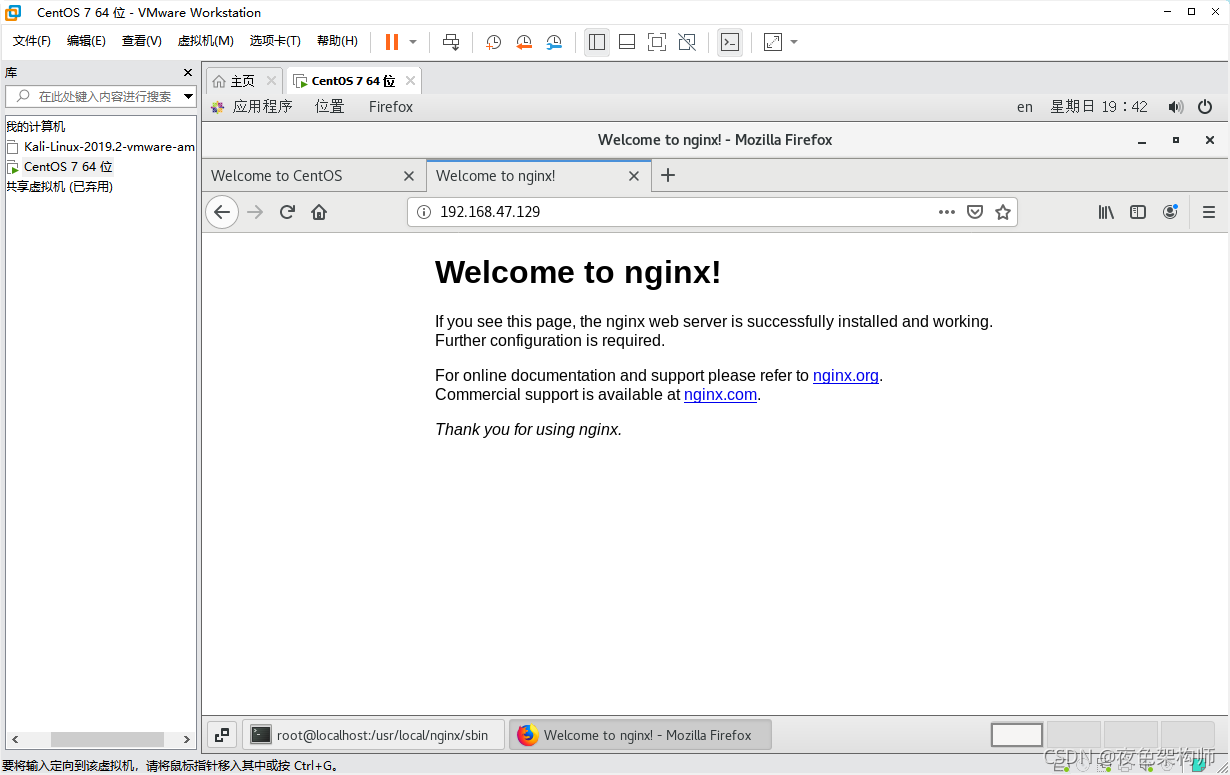Open the 虚拟机(M) menu
Screen dimensions: 1230x775
tap(205, 41)
